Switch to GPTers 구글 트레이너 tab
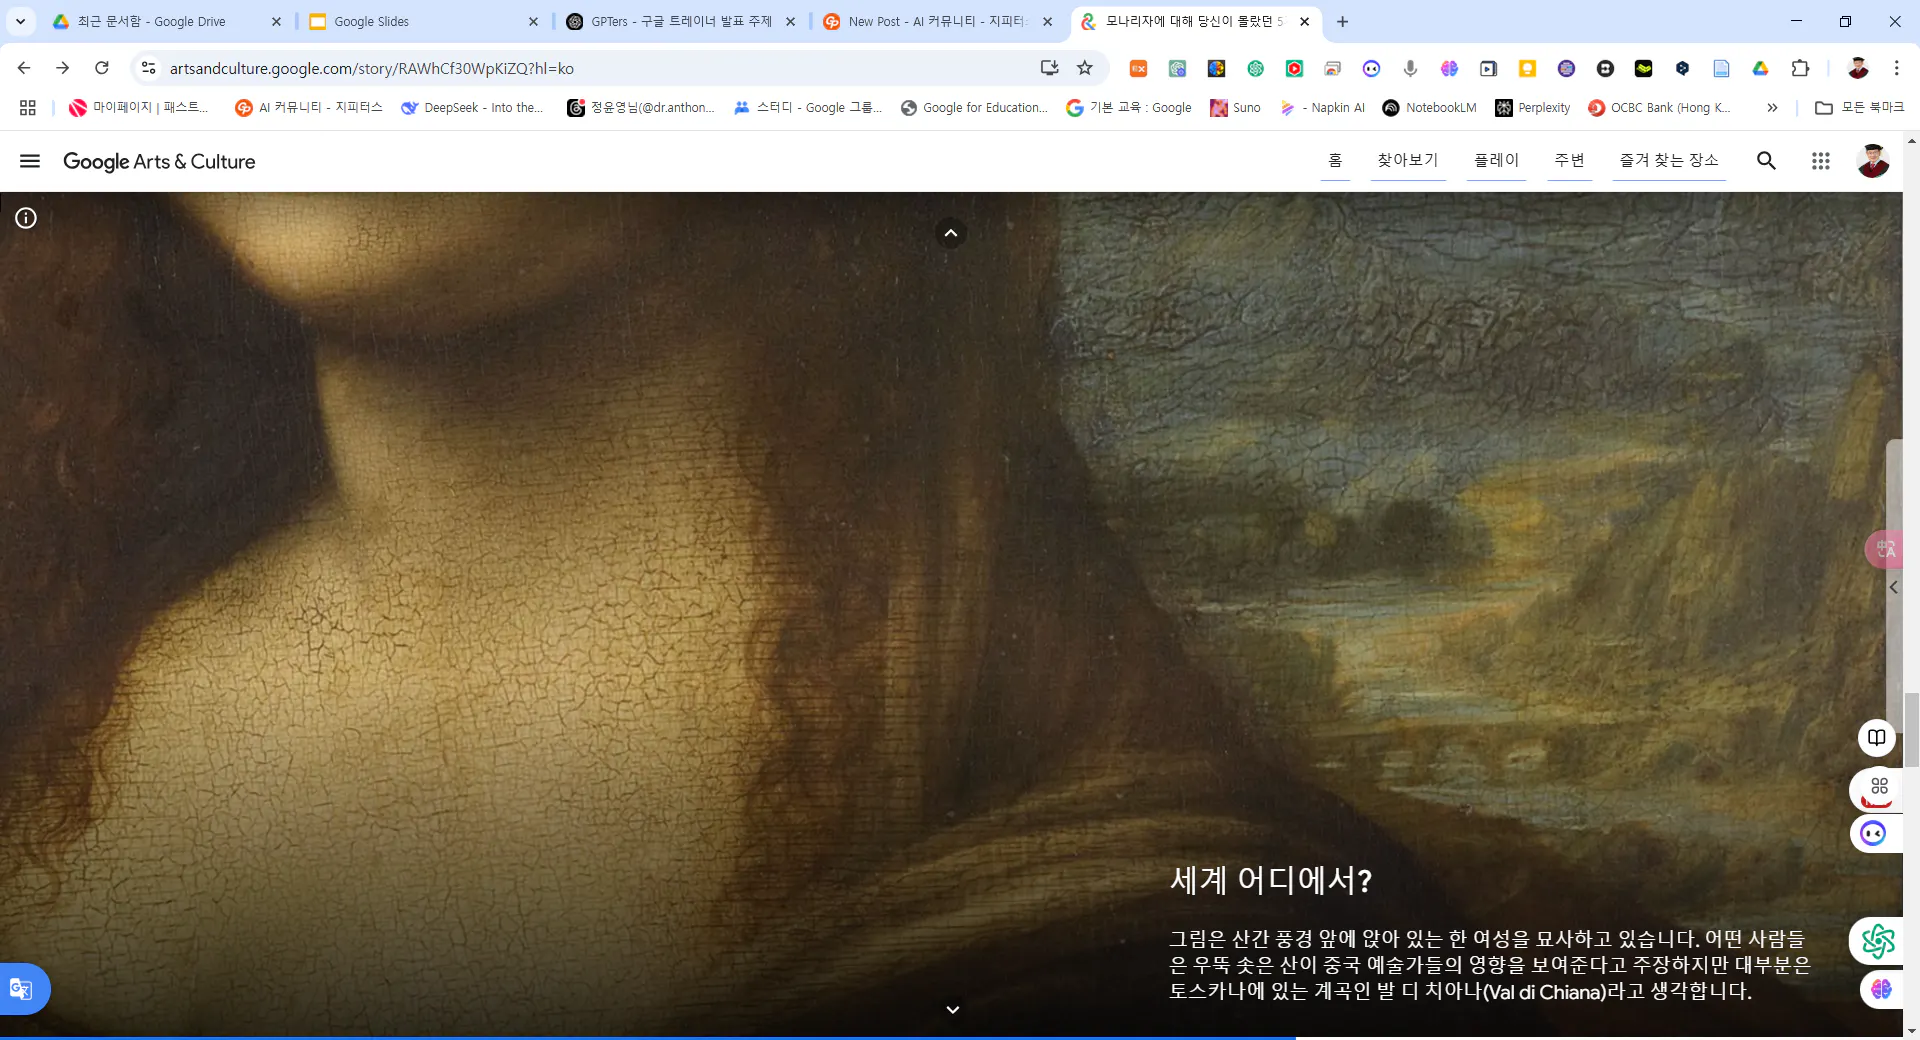Image resolution: width=1920 pixels, height=1040 pixels. (670, 21)
